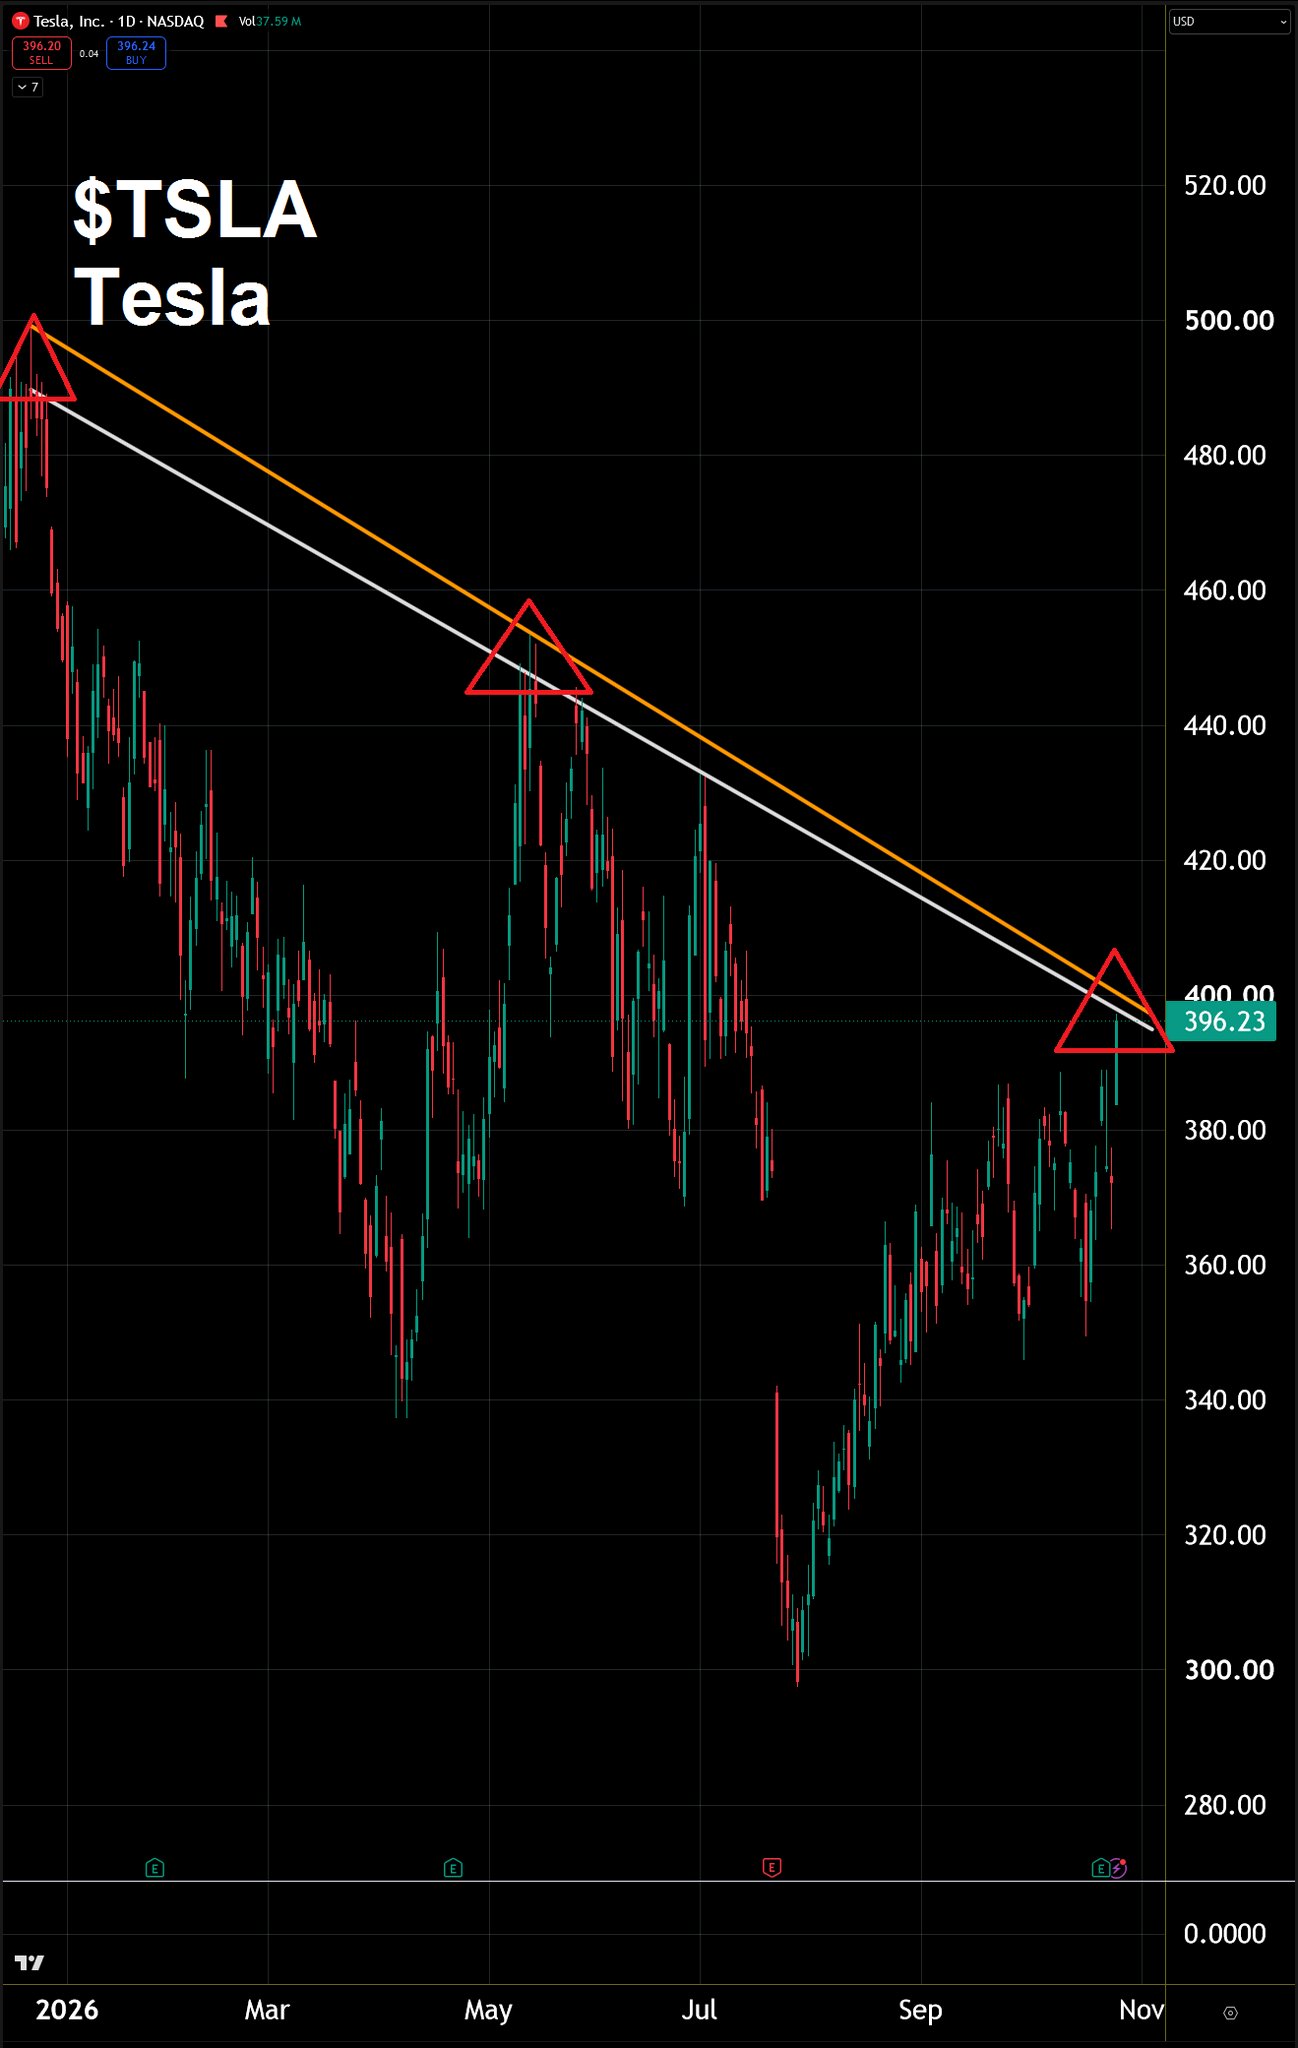This screenshot has width=1298, height=2048.
Task: Open the USD currency dropdown
Action: pos(1230,21)
